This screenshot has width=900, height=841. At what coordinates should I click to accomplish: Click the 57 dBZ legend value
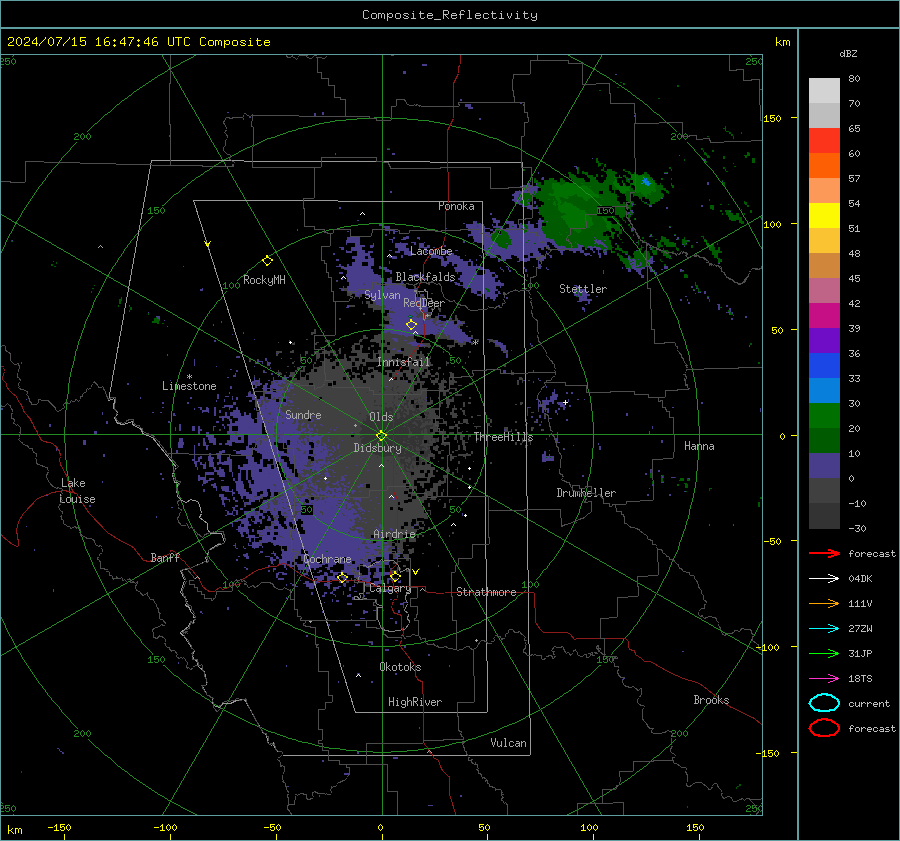tap(854, 178)
